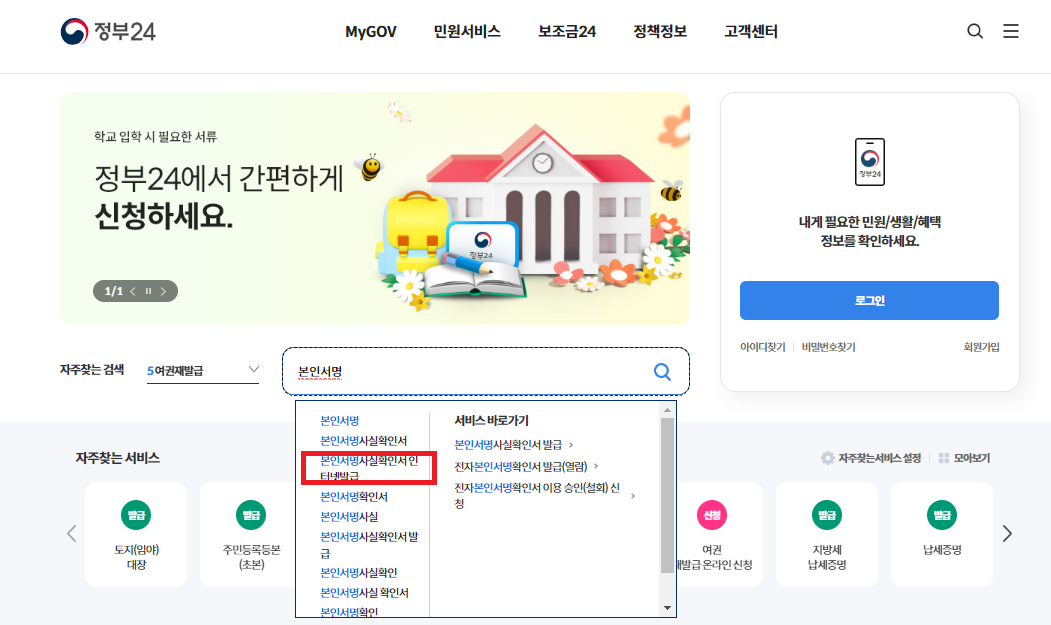Screen dimensions: 1051x625
Task: Go to 회원가입 link
Action: coord(981,347)
